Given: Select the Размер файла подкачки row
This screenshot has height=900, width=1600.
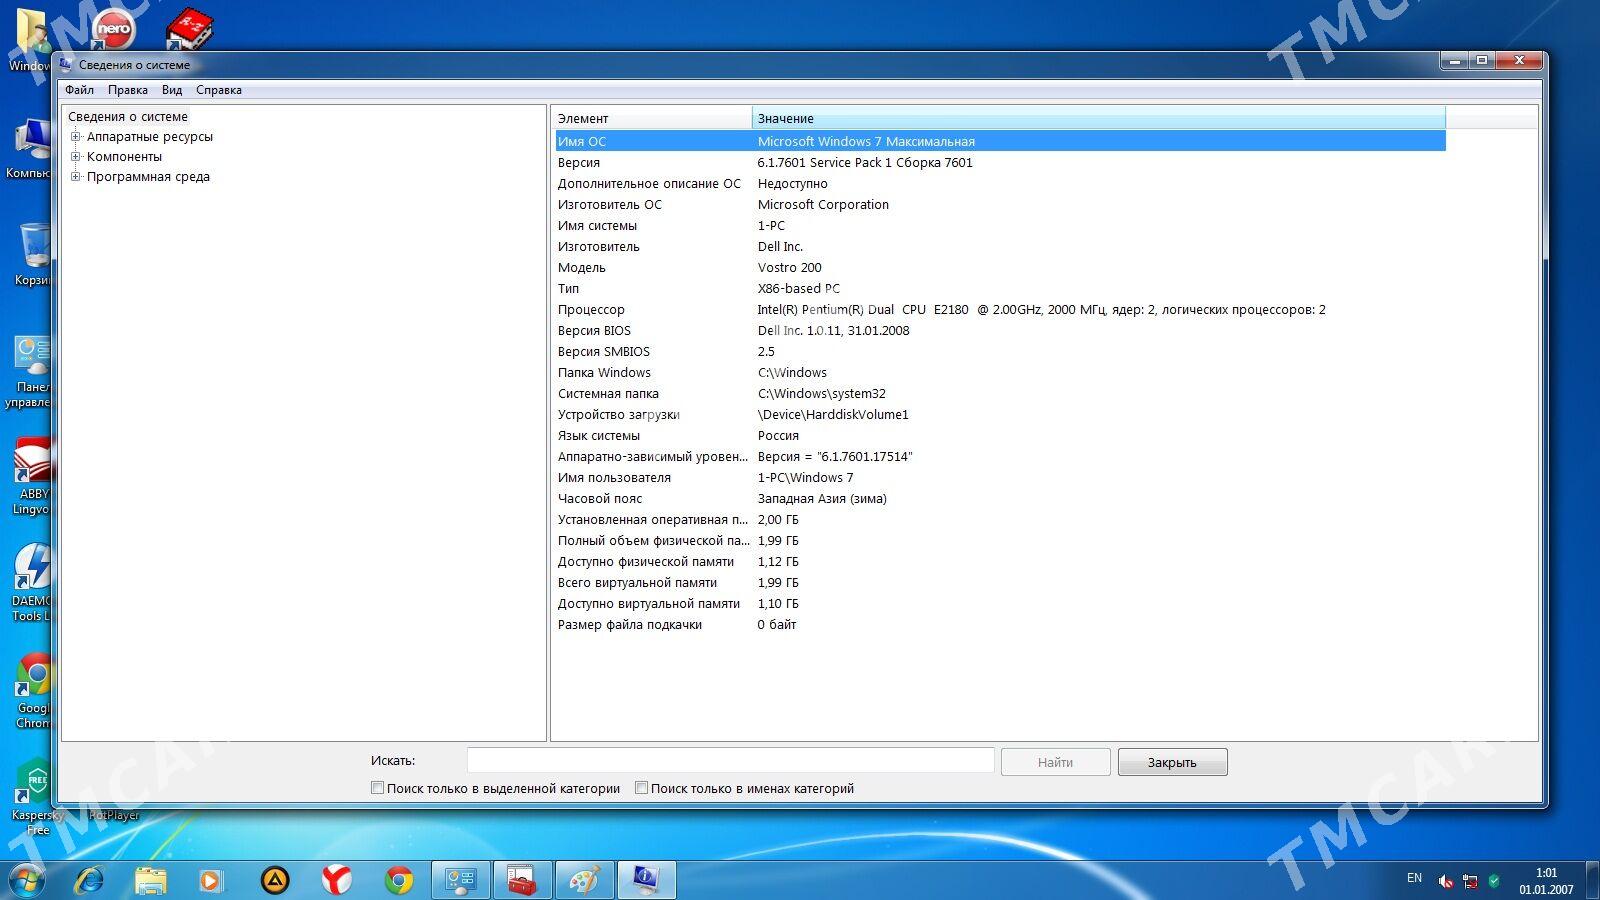Looking at the screenshot, I should pyautogui.click(x=1000, y=624).
